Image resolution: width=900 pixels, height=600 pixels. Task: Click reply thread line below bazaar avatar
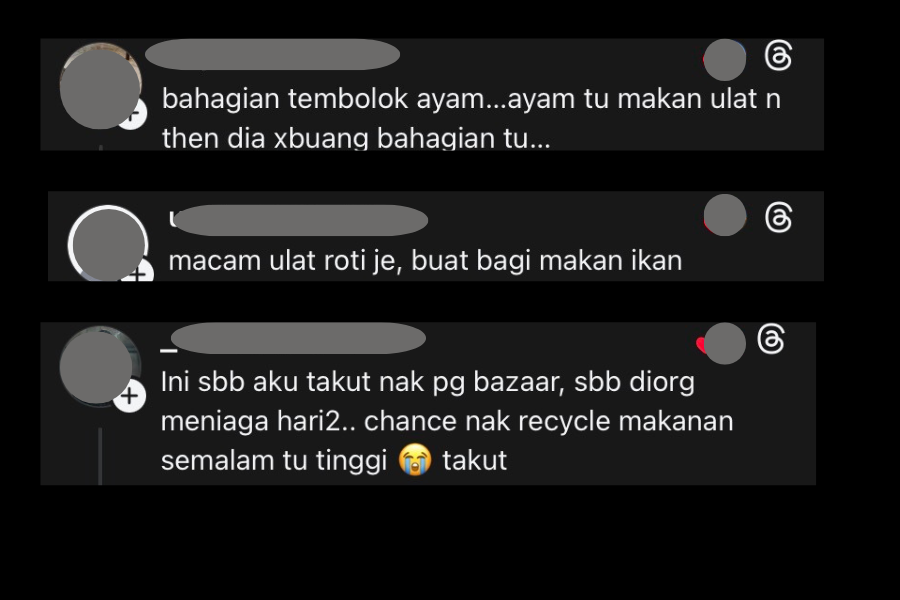pyautogui.click(x=100, y=456)
